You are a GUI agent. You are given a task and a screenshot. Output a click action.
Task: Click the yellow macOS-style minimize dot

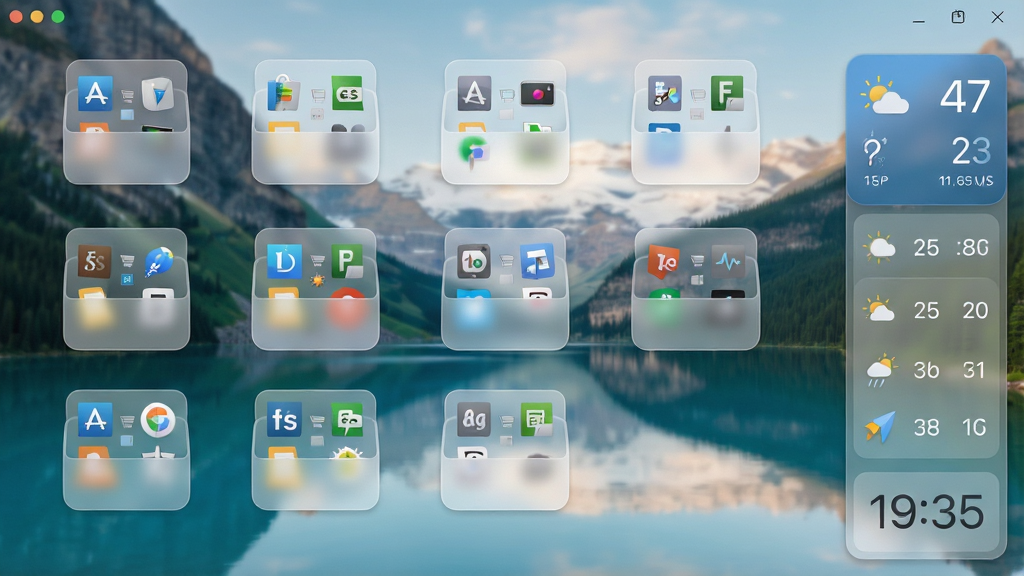click(x=37, y=16)
